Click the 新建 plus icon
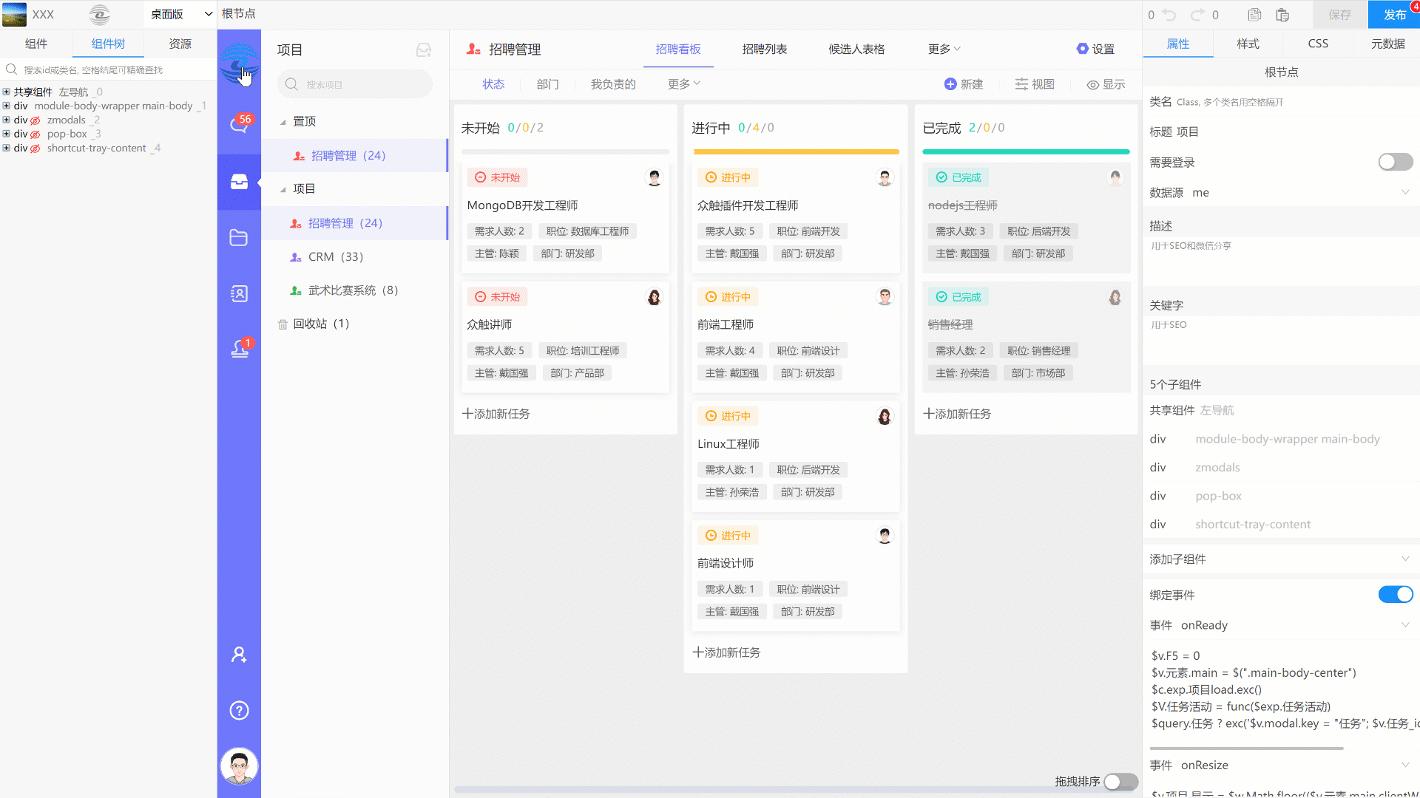The height and width of the screenshot is (798, 1420). coord(950,84)
